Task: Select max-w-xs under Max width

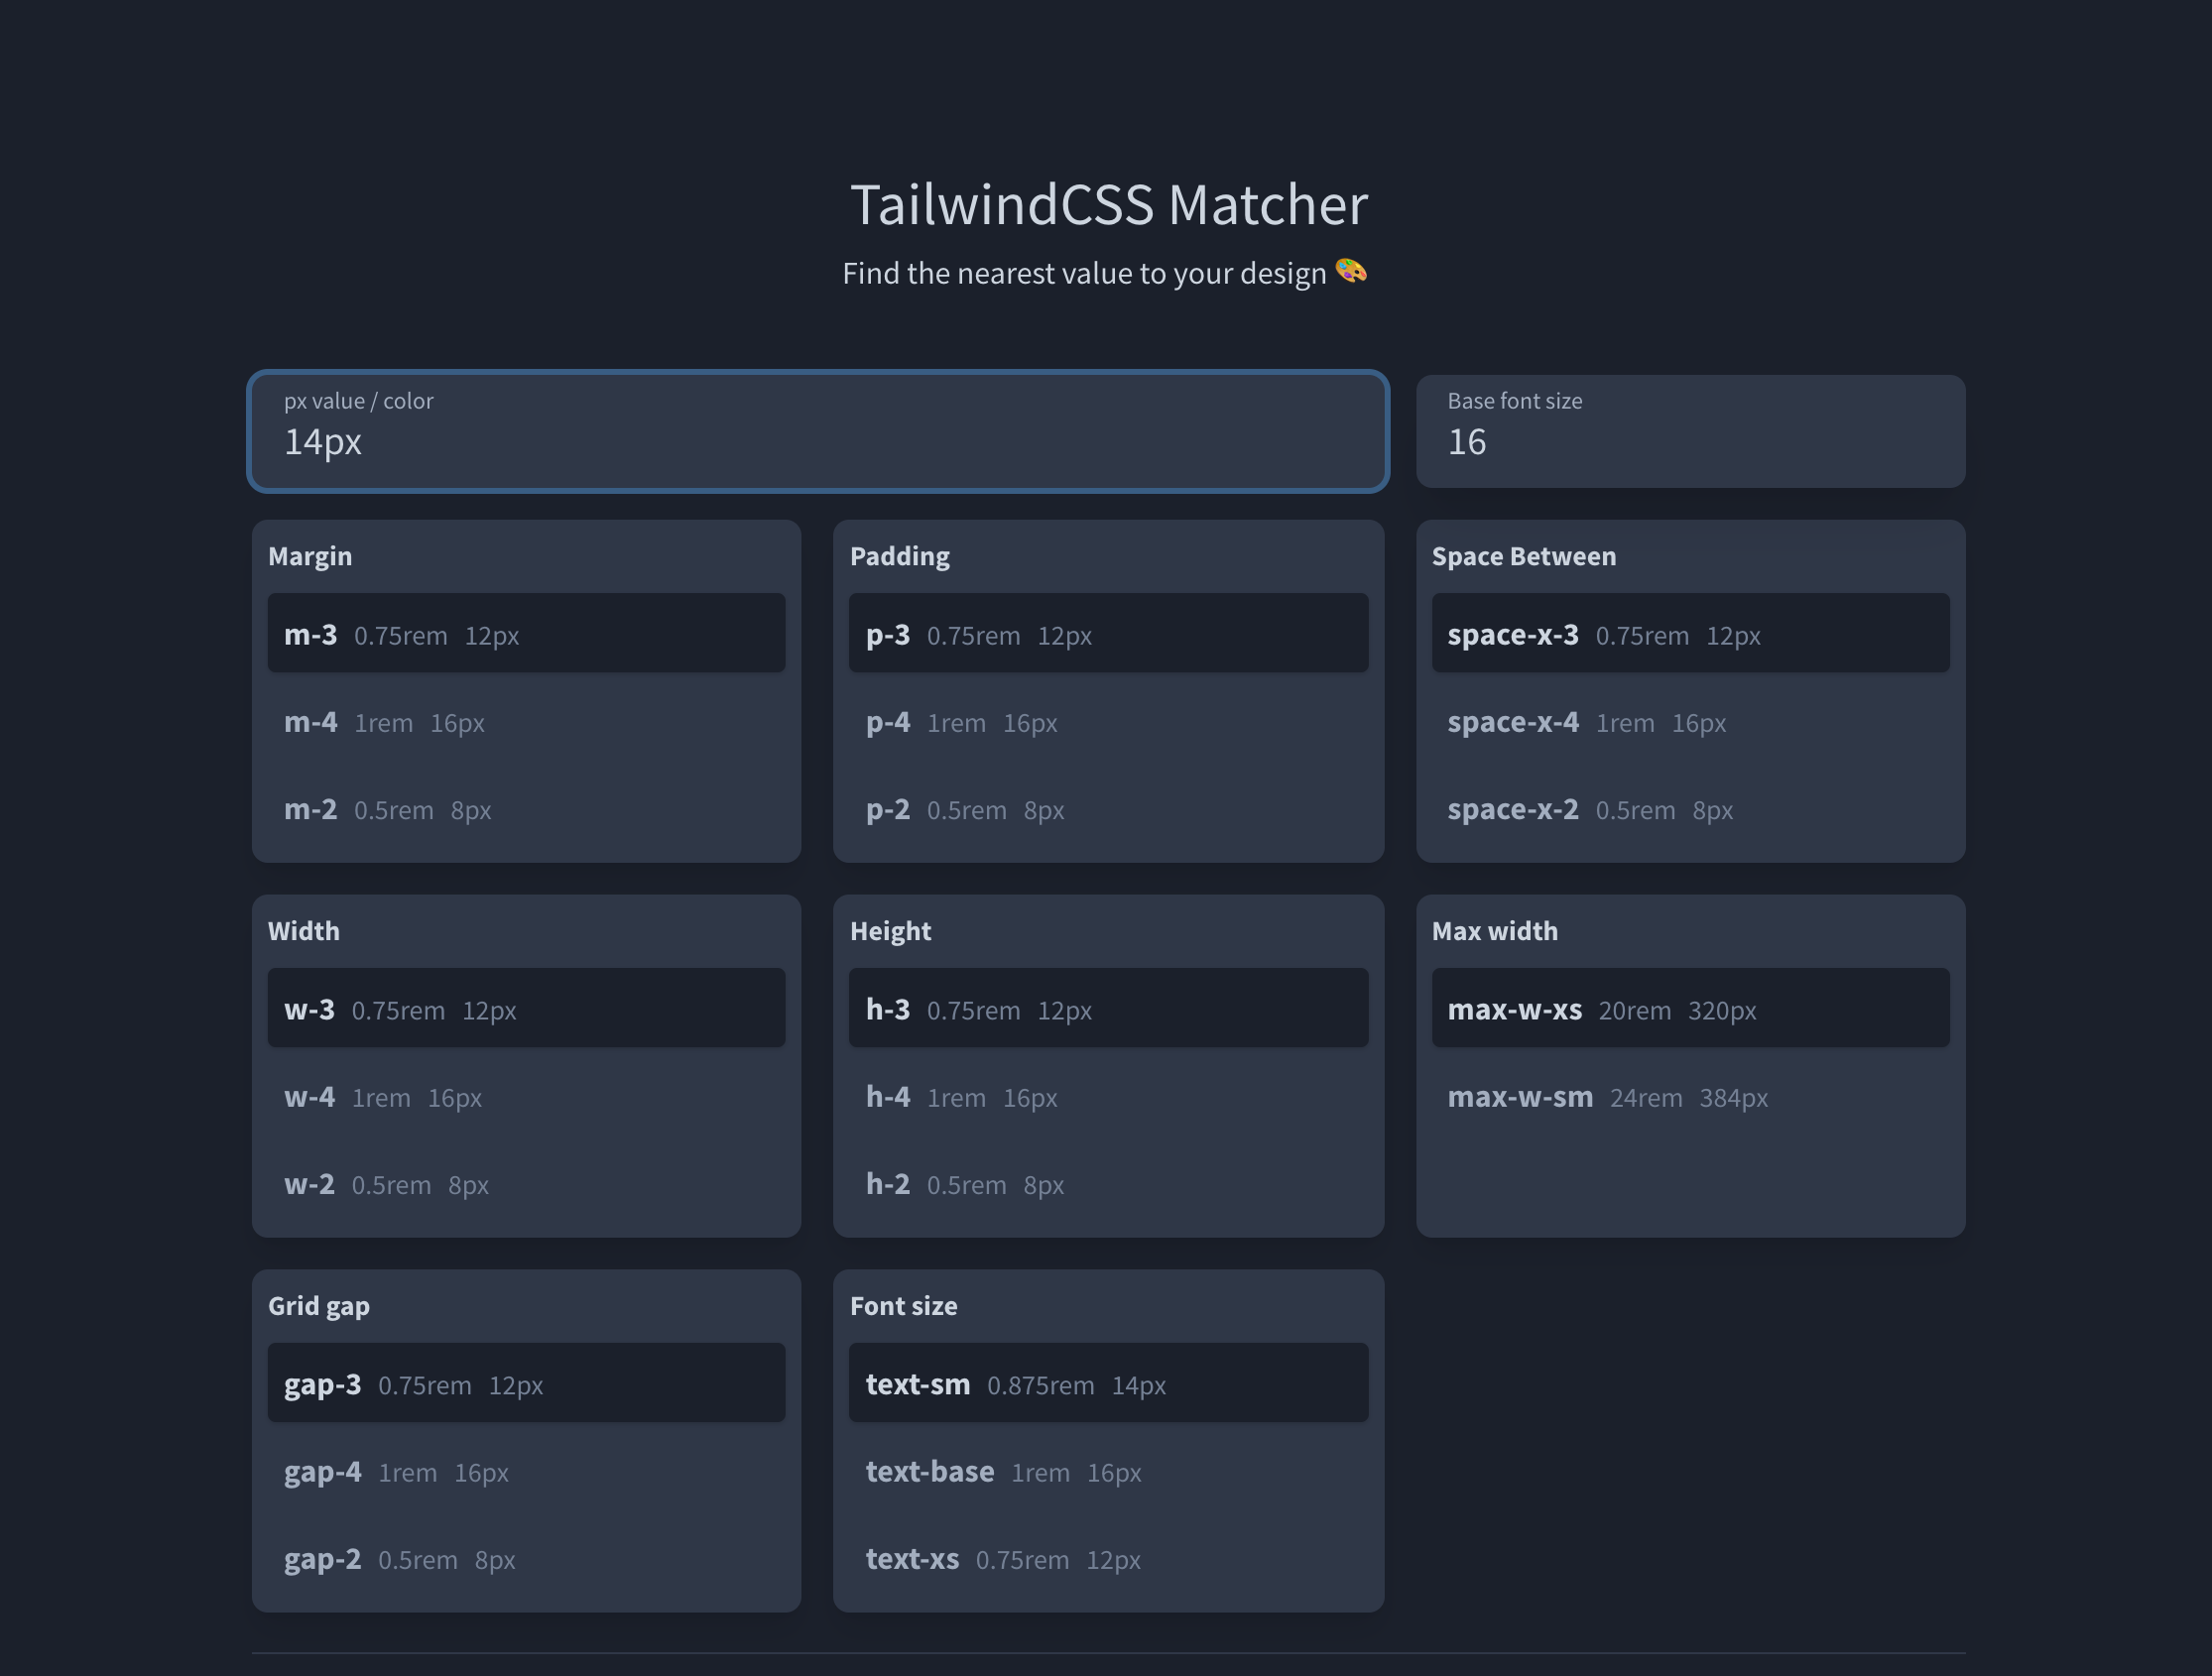Action: click(x=1690, y=1008)
